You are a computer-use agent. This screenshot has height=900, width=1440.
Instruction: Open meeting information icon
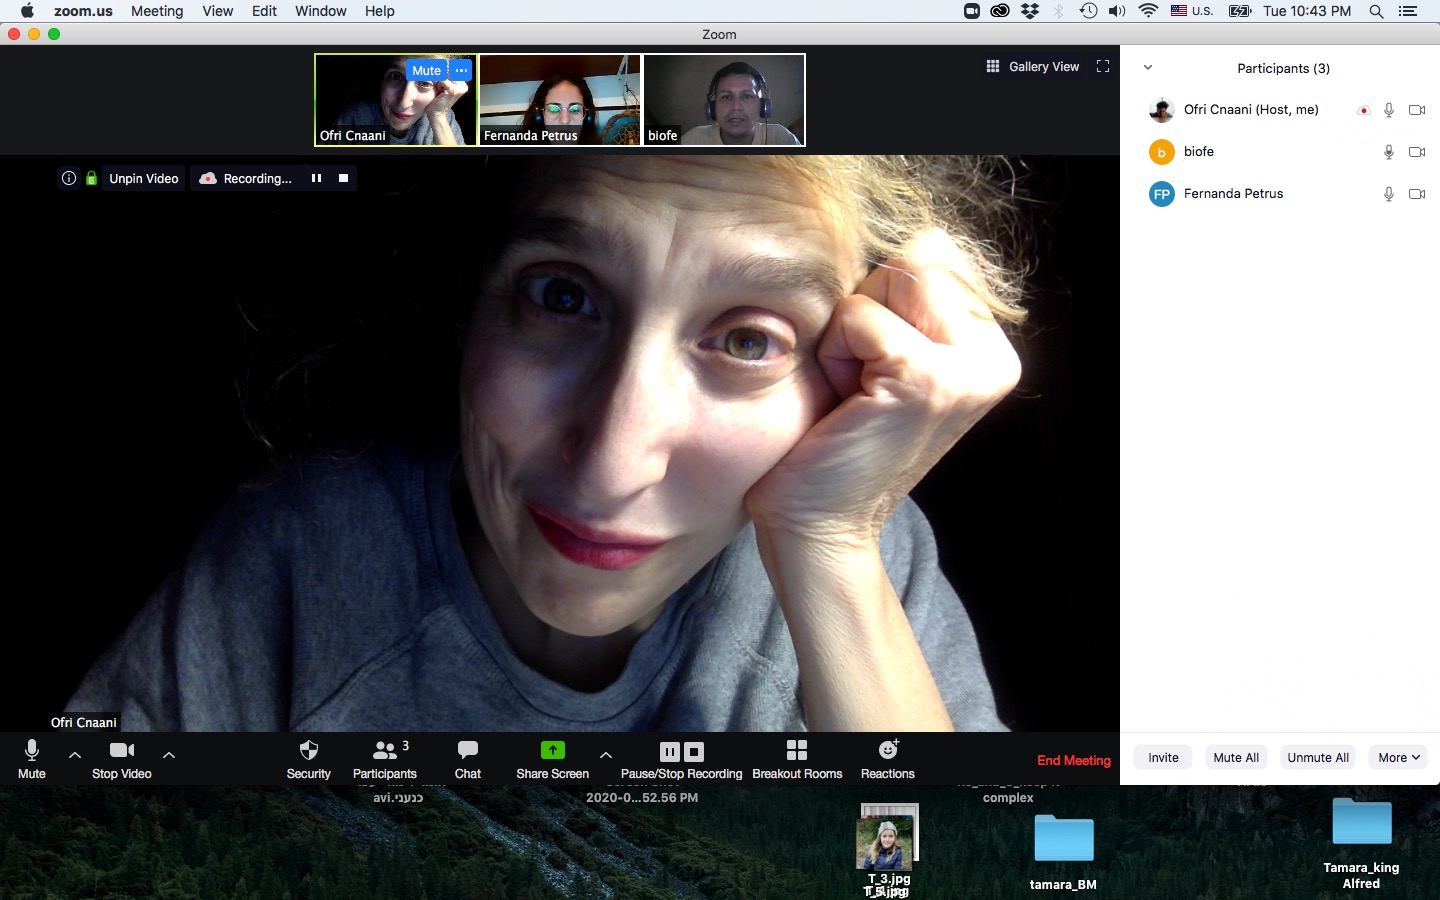(68, 178)
